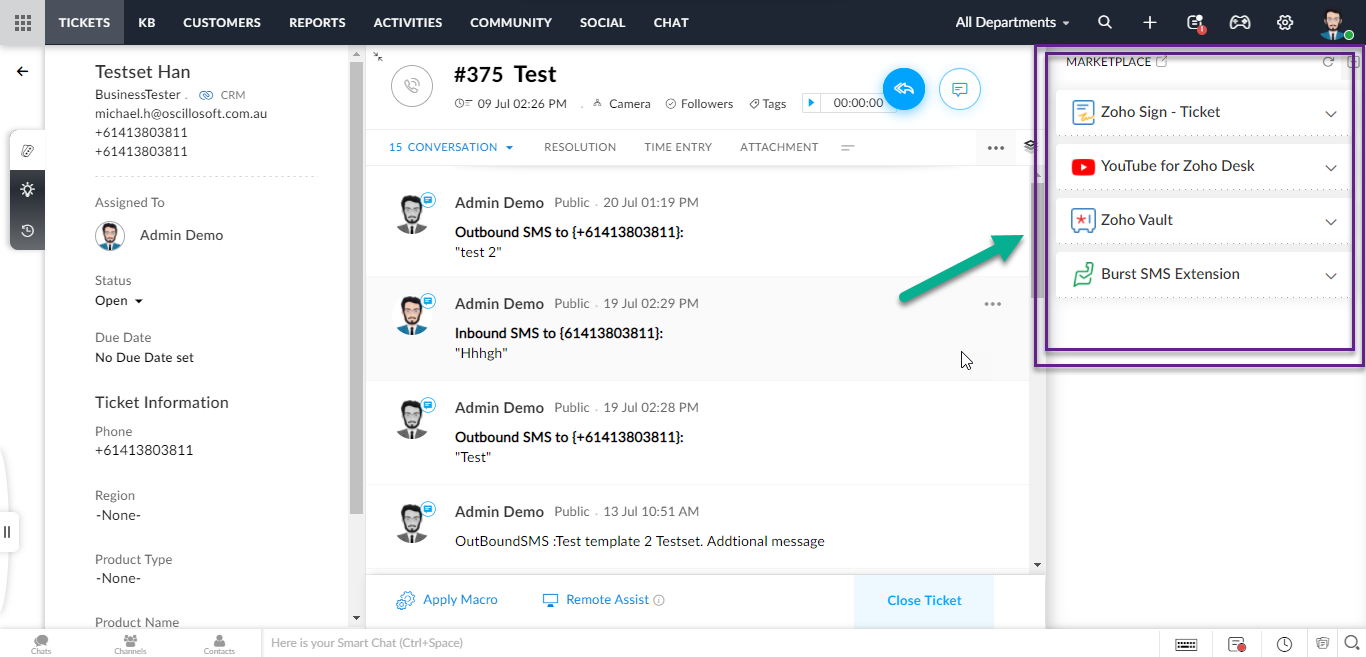Image resolution: width=1366 pixels, height=657 pixels.
Task: Open the Status Open dropdown
Action: 119,300
